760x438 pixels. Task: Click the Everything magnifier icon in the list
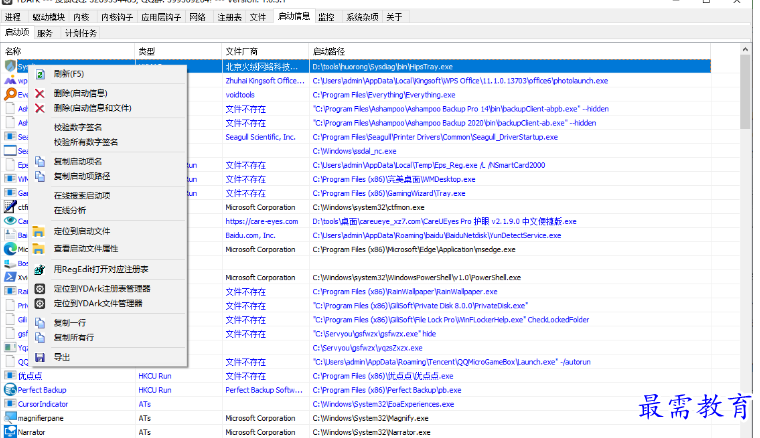(x=10, y=94)
